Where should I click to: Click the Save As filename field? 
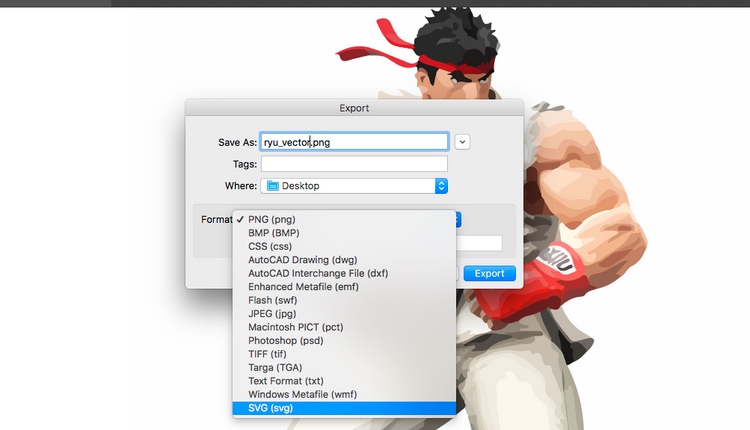tap(354, 142)
